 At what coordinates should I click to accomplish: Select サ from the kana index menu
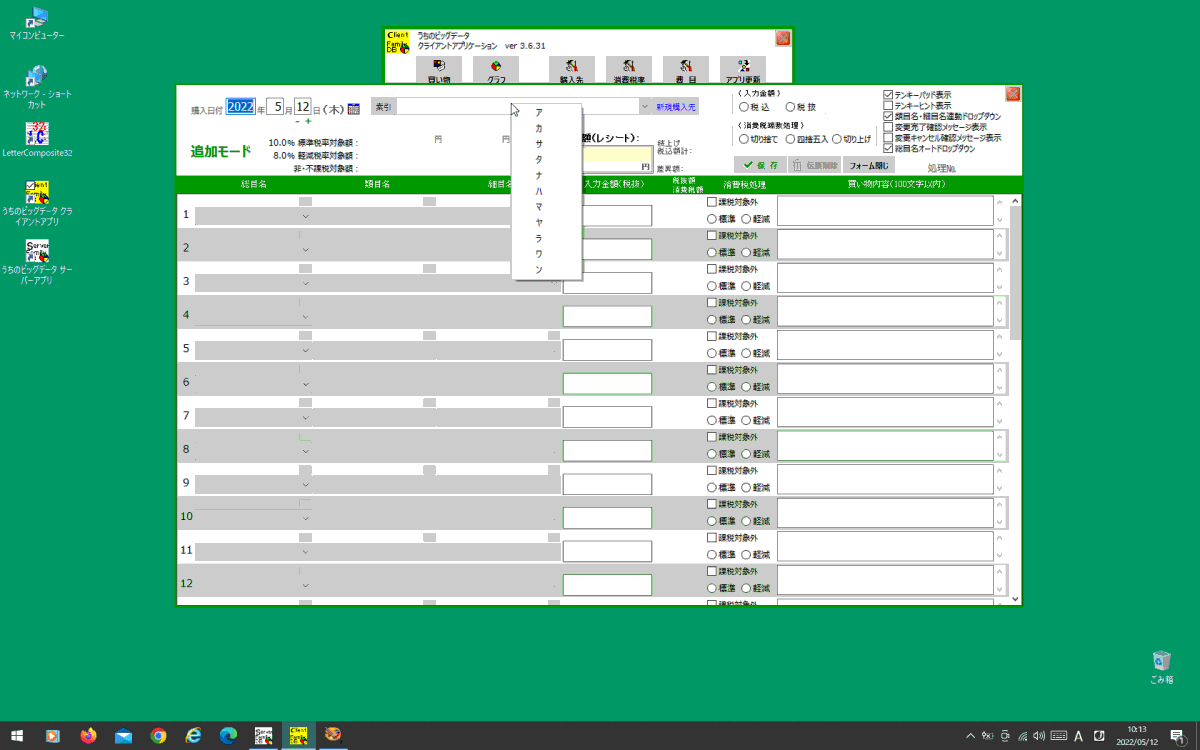point(539,144)
